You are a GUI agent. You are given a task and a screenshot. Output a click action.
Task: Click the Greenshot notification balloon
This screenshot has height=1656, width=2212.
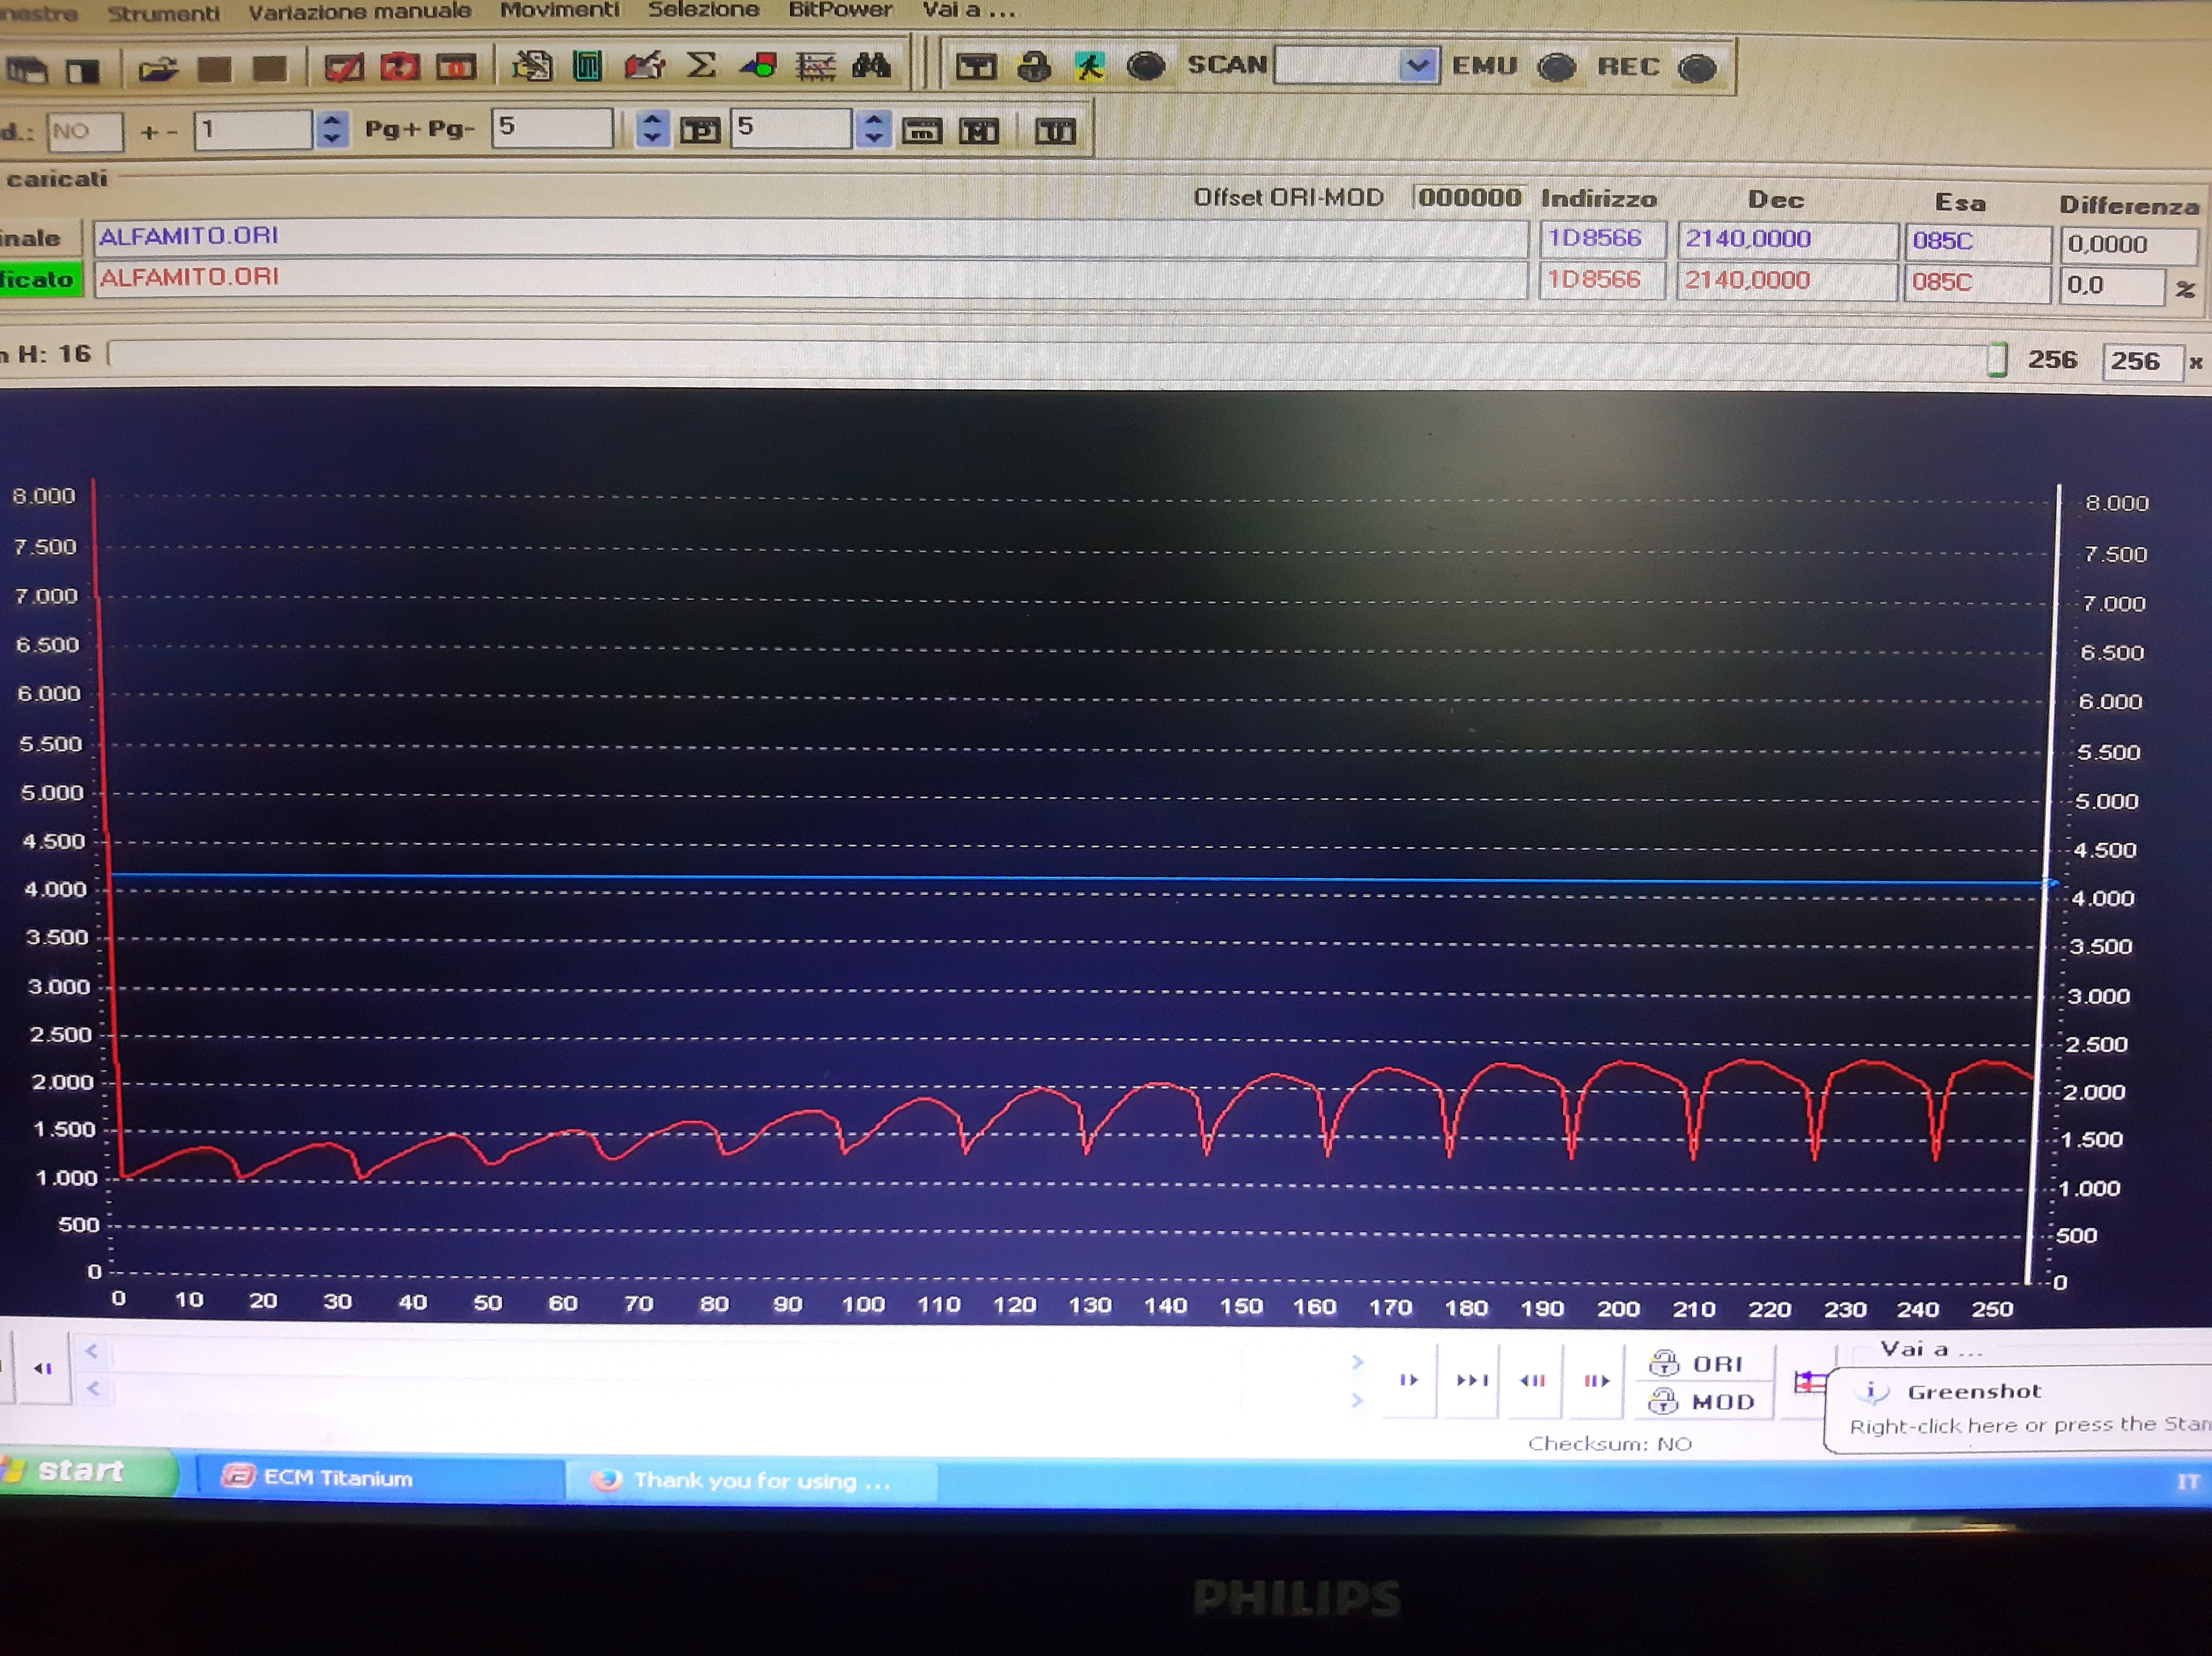click(x=2019, y=1409)
